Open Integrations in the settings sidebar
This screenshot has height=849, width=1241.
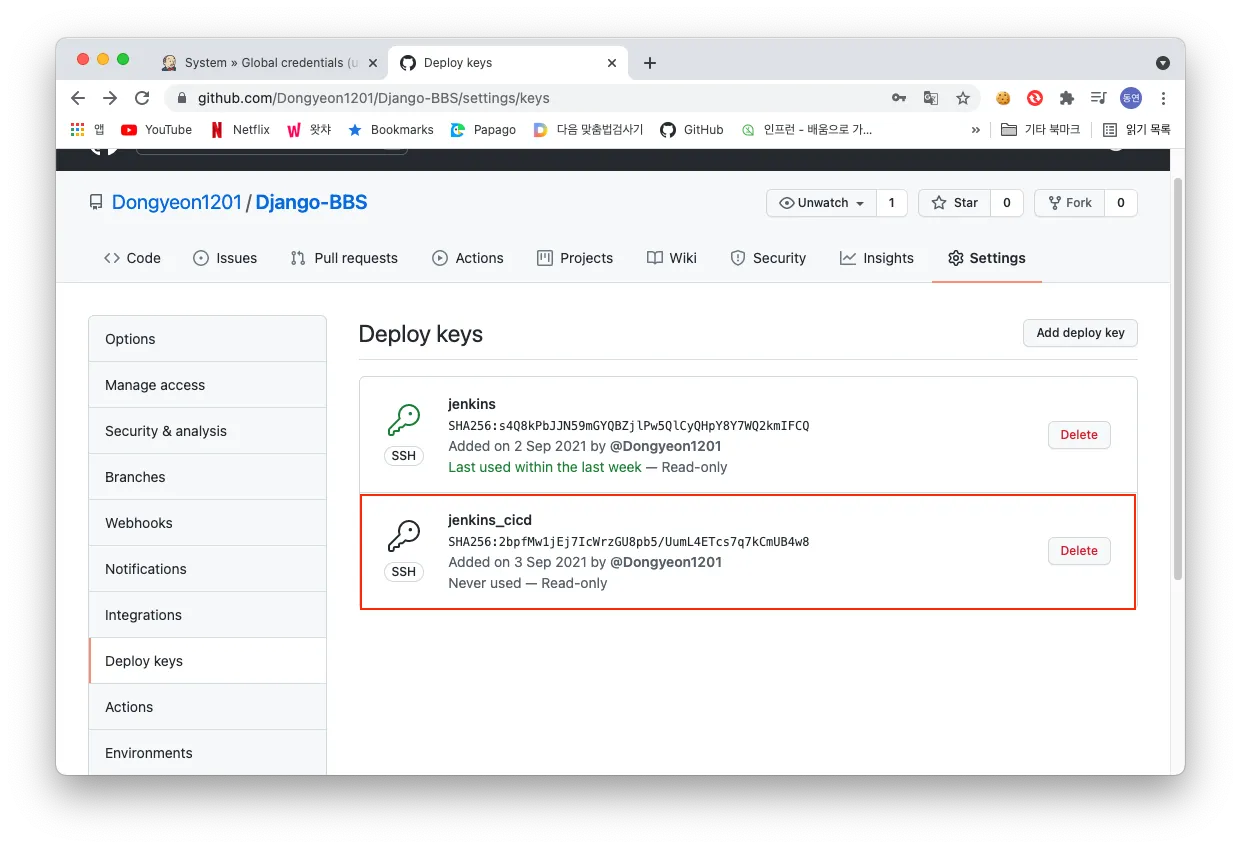[208, 615]
